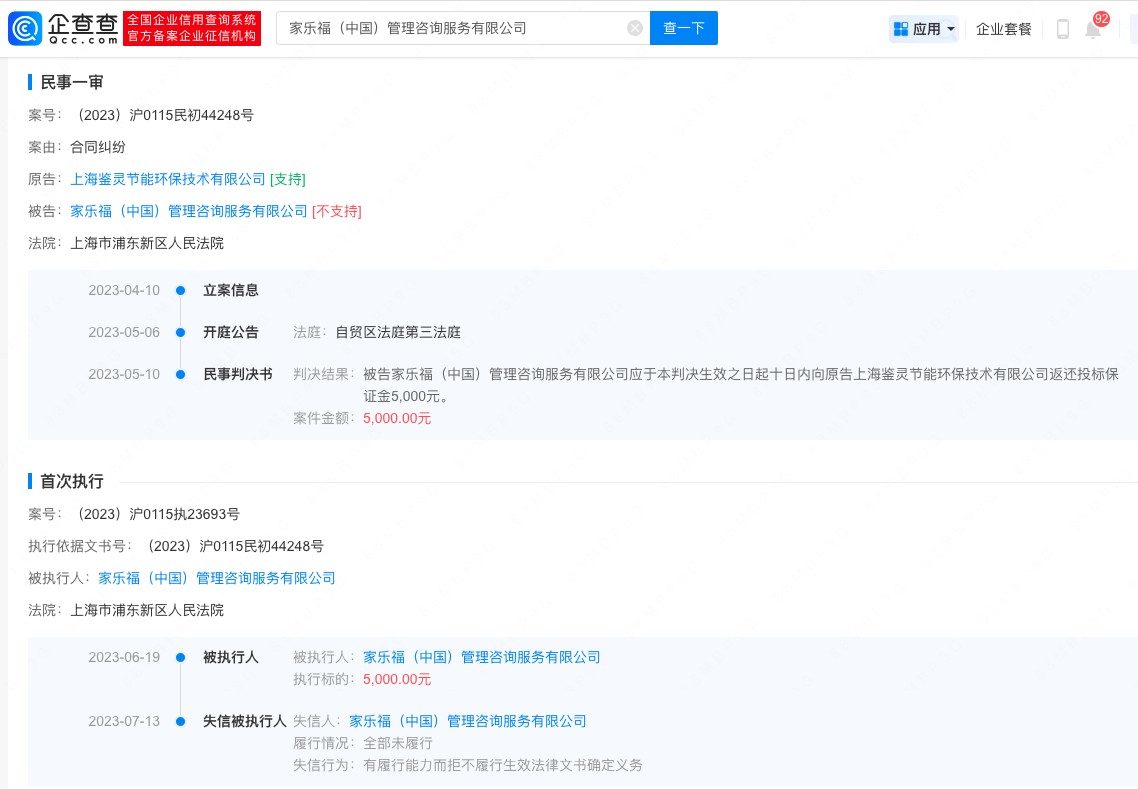1138x789 pixels.
Task: Click the 首次执行 section heading
Action: pos(72,481)
